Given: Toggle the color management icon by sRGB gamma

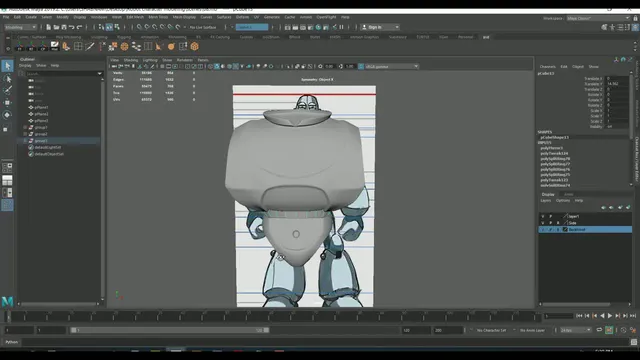Looking at the screenshot, I should (x=361, y=67).
